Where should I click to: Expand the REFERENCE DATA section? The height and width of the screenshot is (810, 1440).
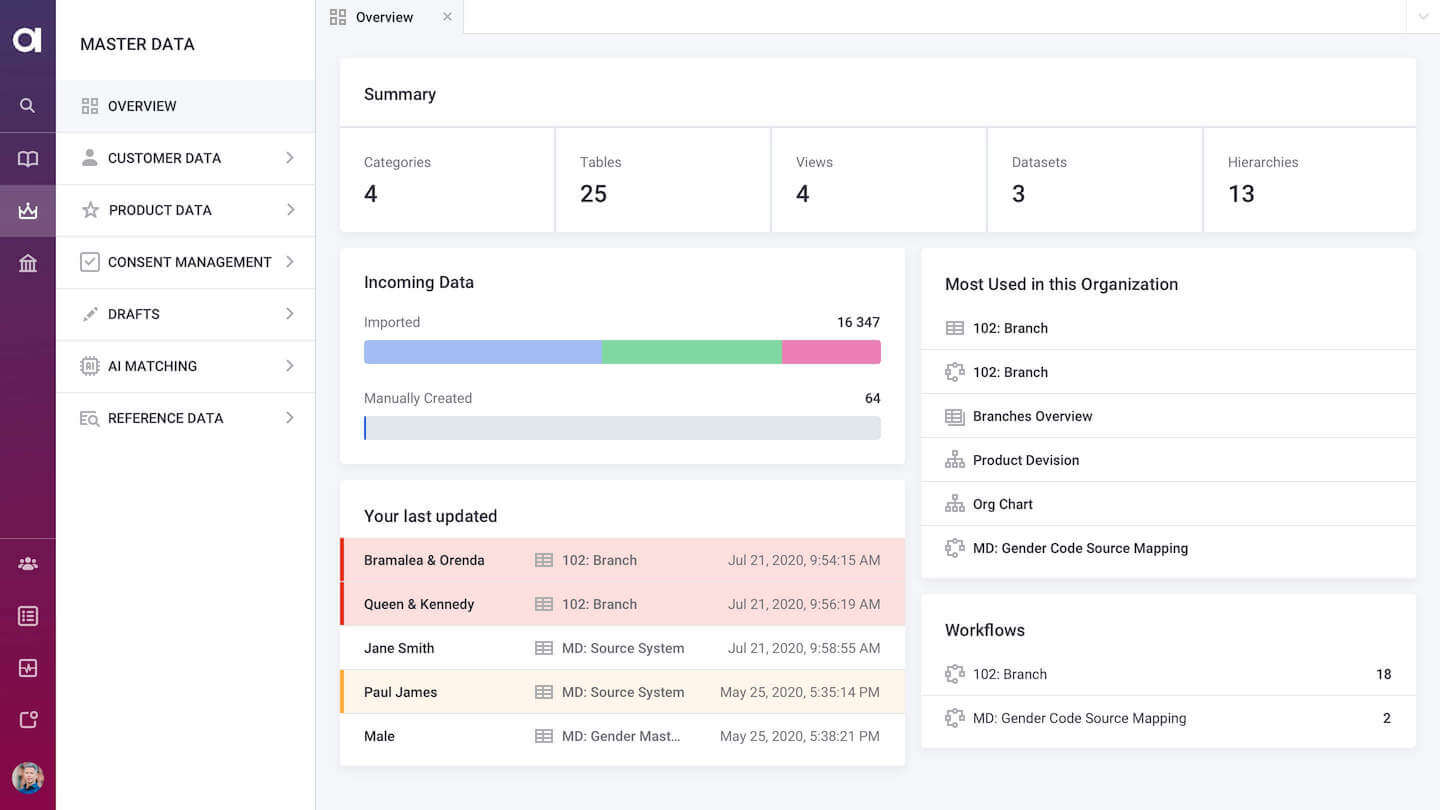click(x=186, y=418)
